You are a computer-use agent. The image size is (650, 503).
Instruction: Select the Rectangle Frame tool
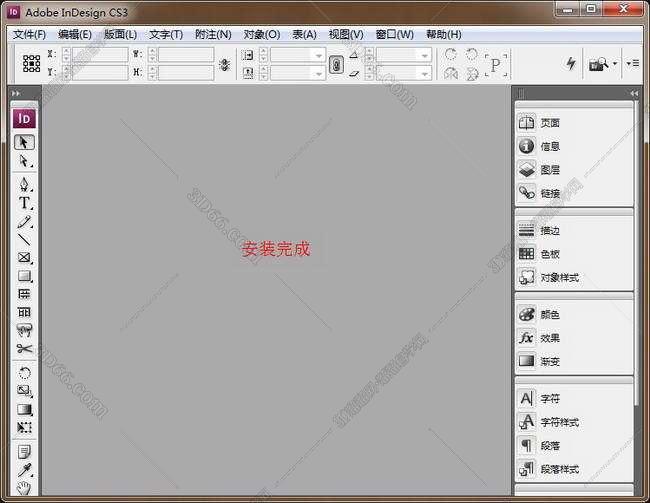(25, 258)
